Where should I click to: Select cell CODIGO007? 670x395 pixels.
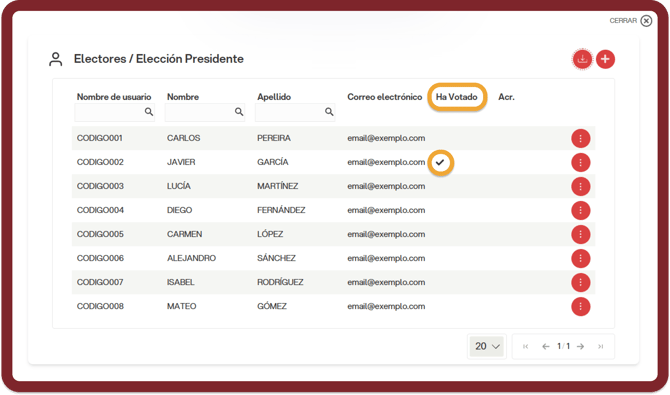(100, 282)
